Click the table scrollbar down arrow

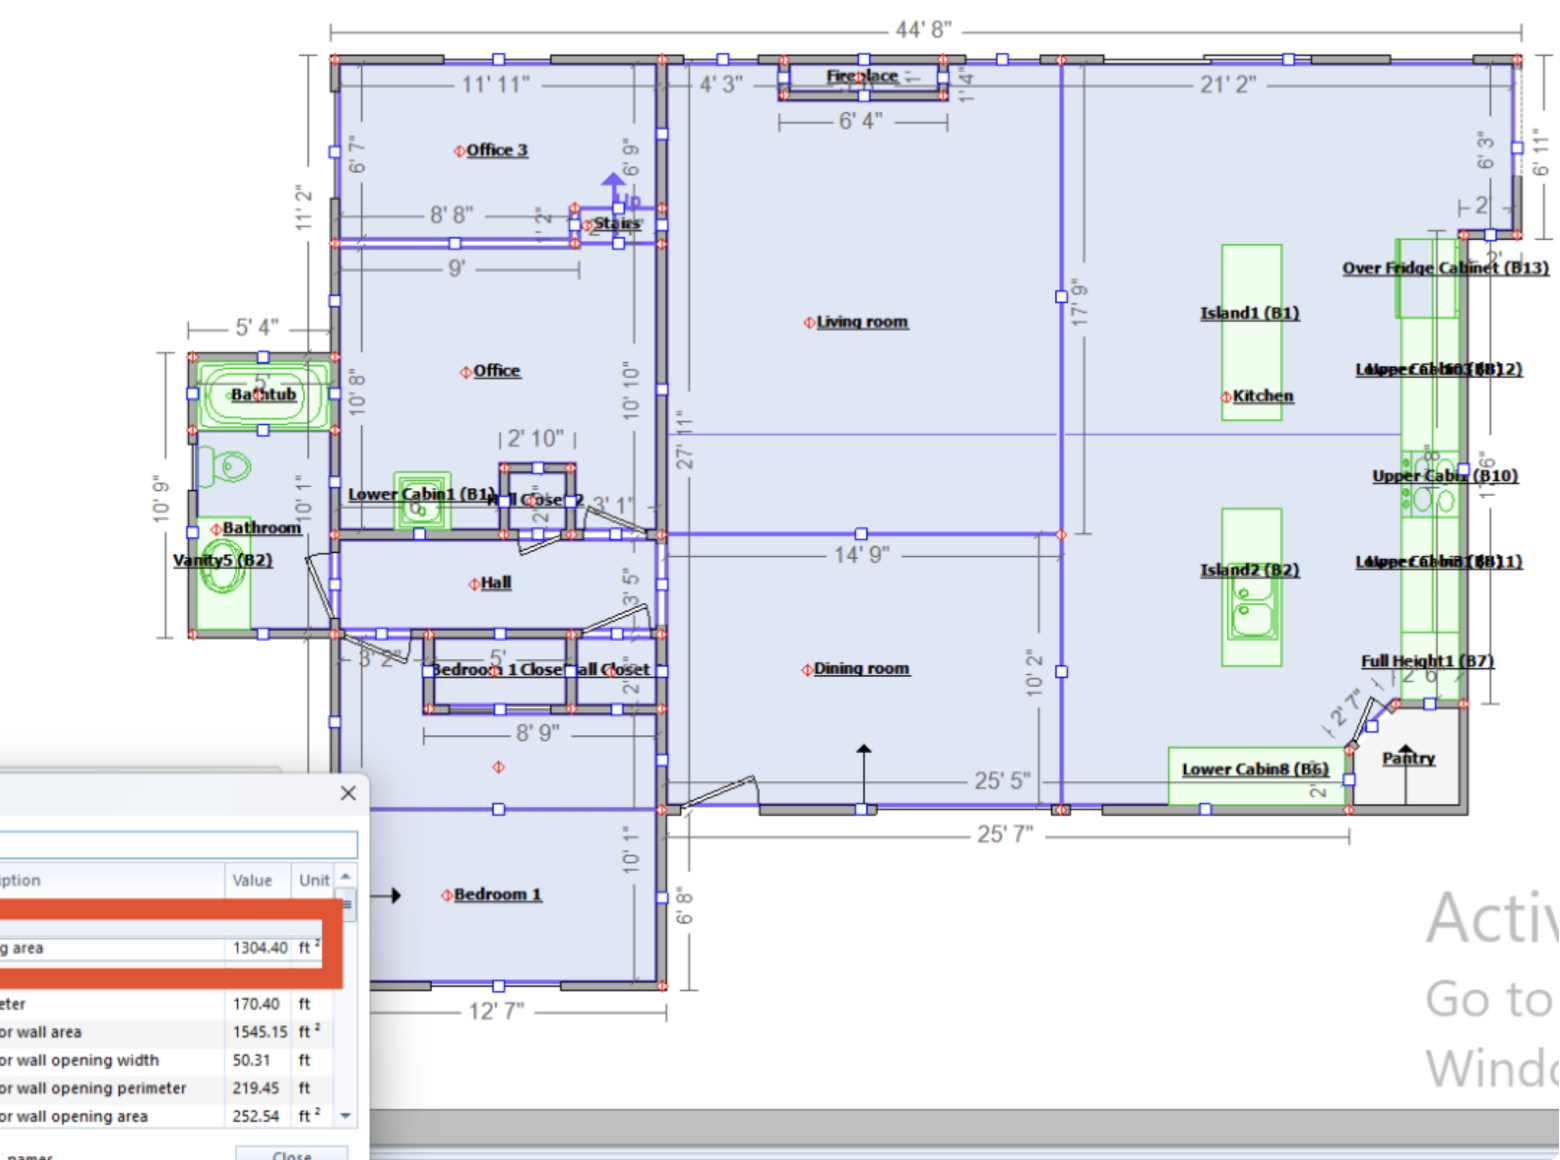[x=346, y=1115]
